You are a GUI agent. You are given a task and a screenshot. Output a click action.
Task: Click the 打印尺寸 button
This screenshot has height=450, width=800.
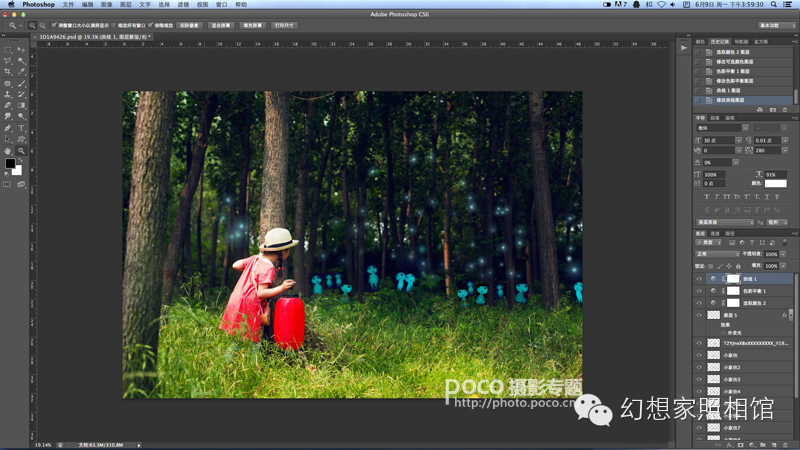coord(284,26)
